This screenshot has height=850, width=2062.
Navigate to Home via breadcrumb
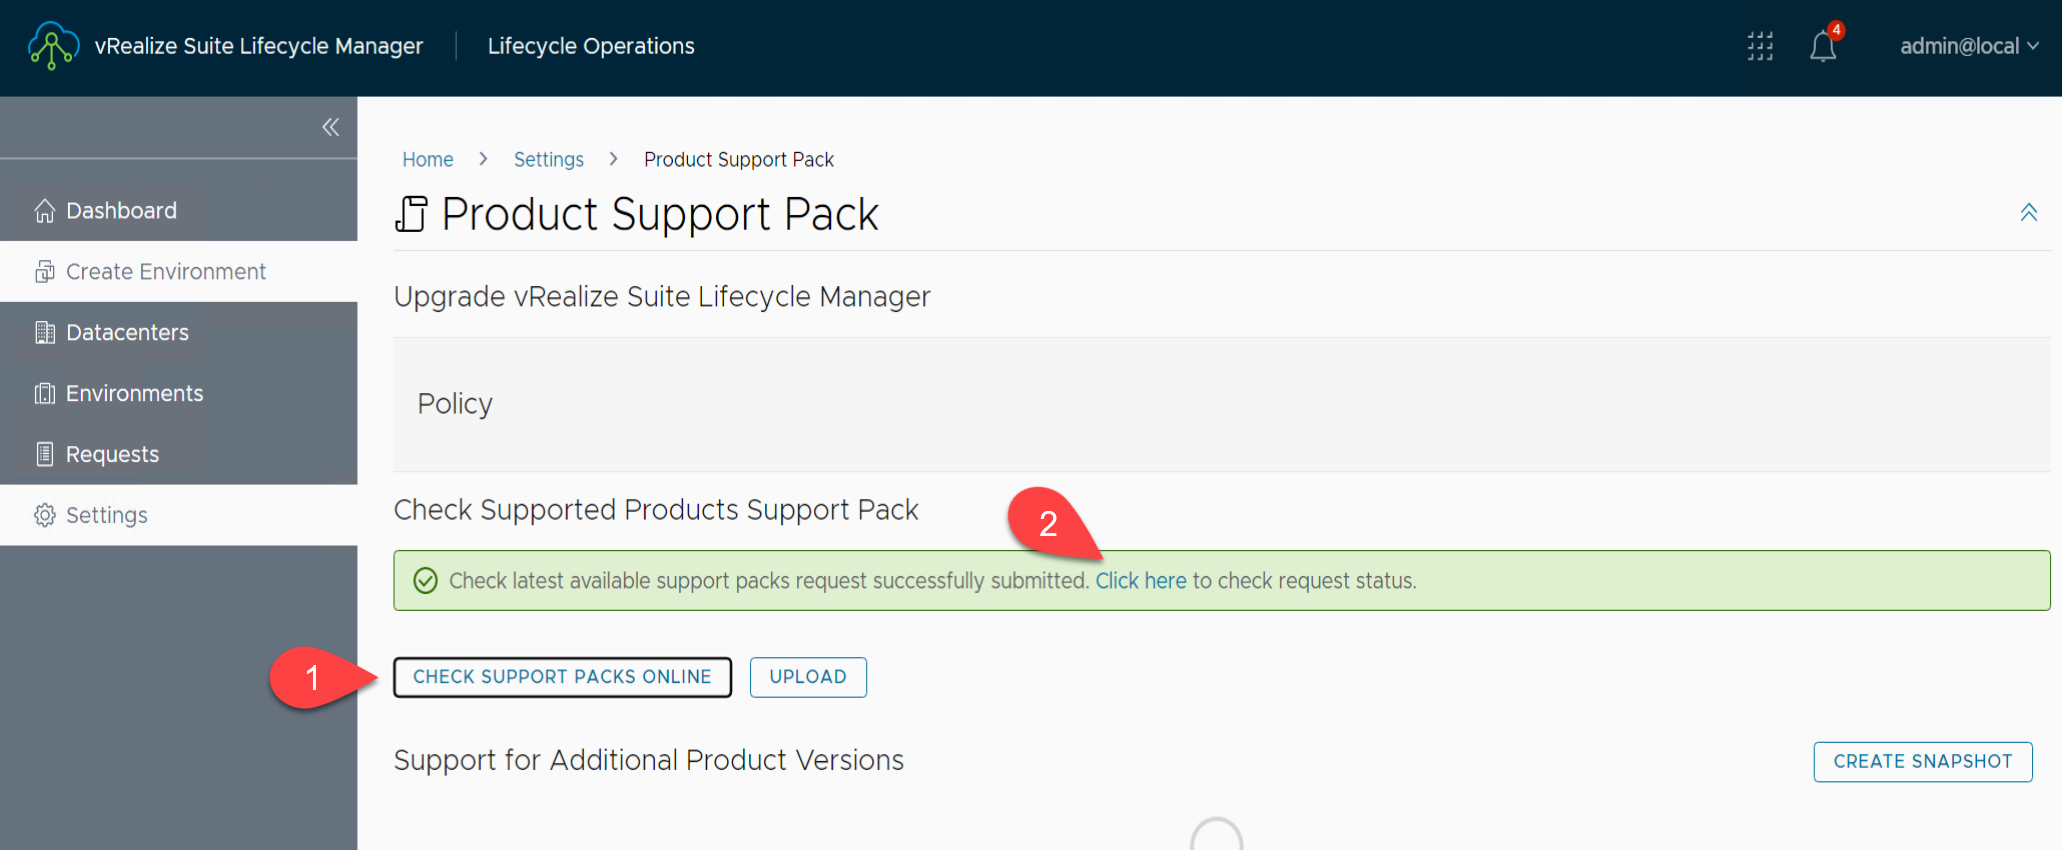pyautogui.click(x=428, y=160)
